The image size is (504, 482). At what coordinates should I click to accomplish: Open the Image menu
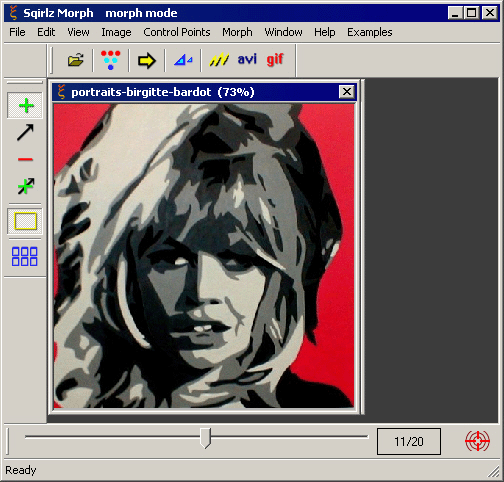click(116, 32)
